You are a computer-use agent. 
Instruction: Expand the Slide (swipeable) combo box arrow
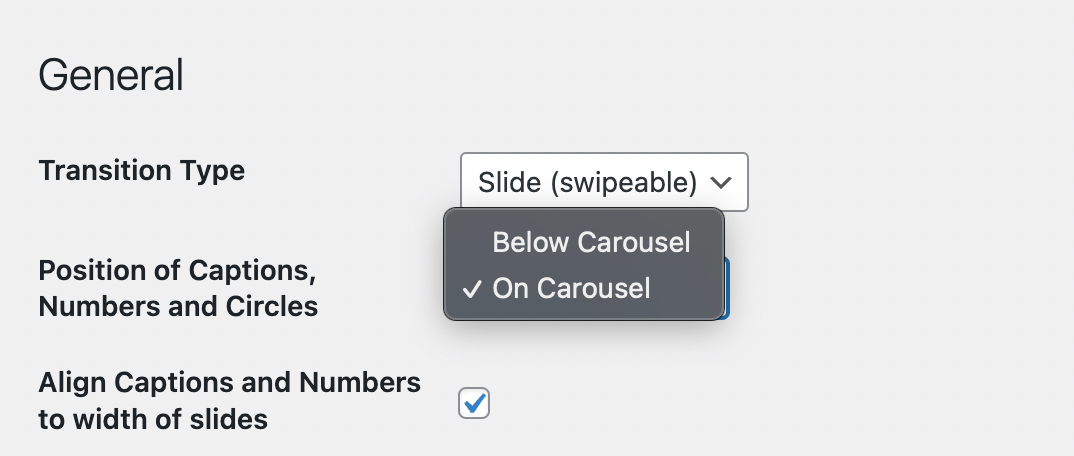coord(721,182)
